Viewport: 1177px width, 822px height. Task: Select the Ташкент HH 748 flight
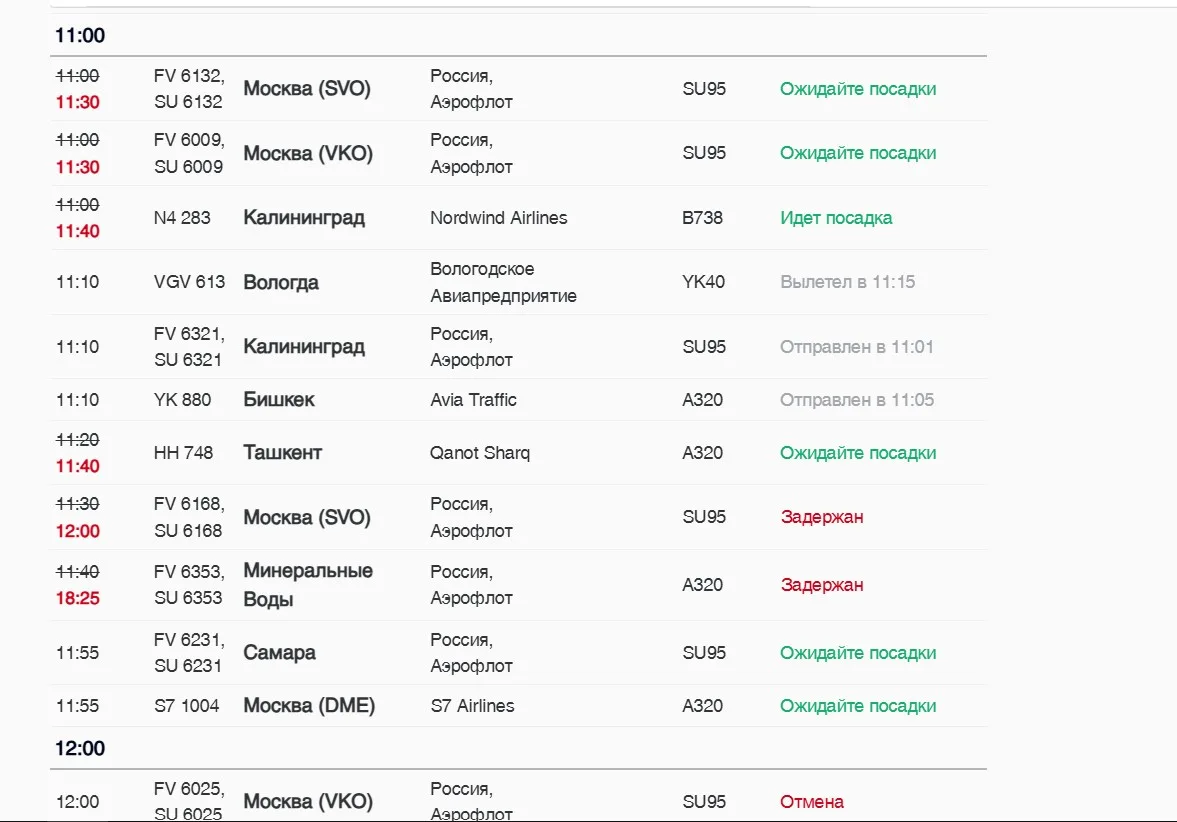[x=518, y=453]
